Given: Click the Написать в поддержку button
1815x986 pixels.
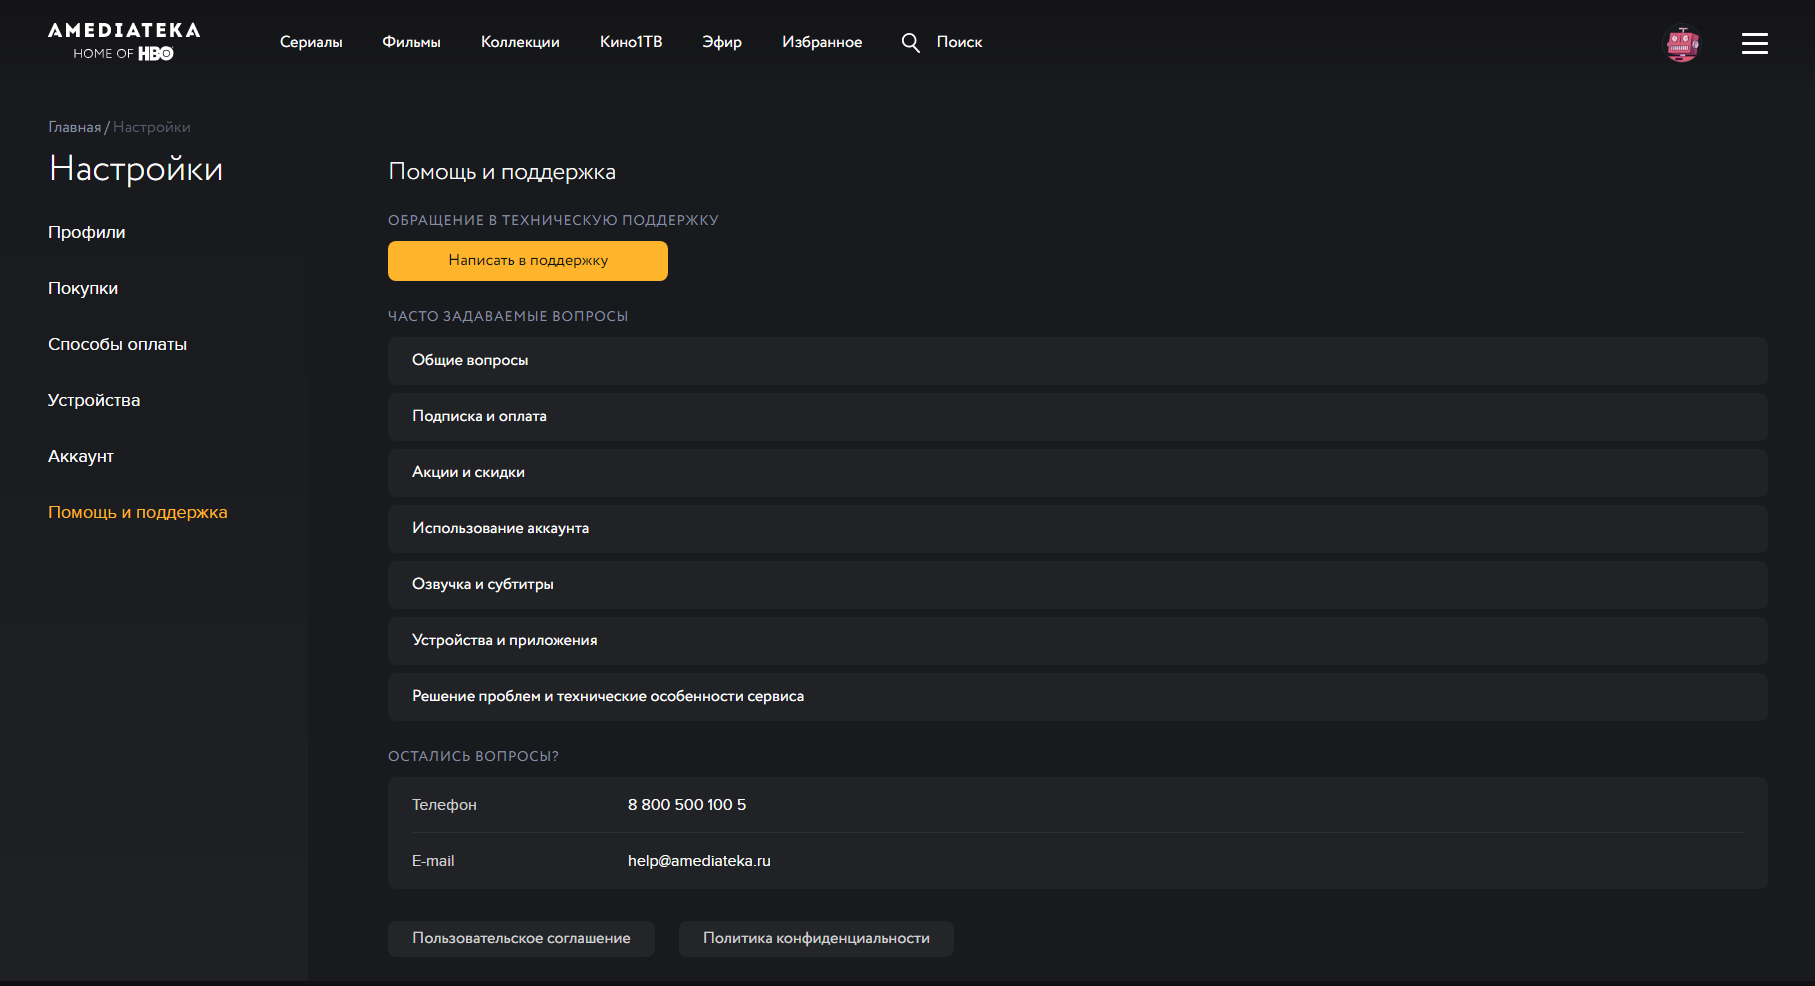Looking at the screenshot, I should 527,260.
